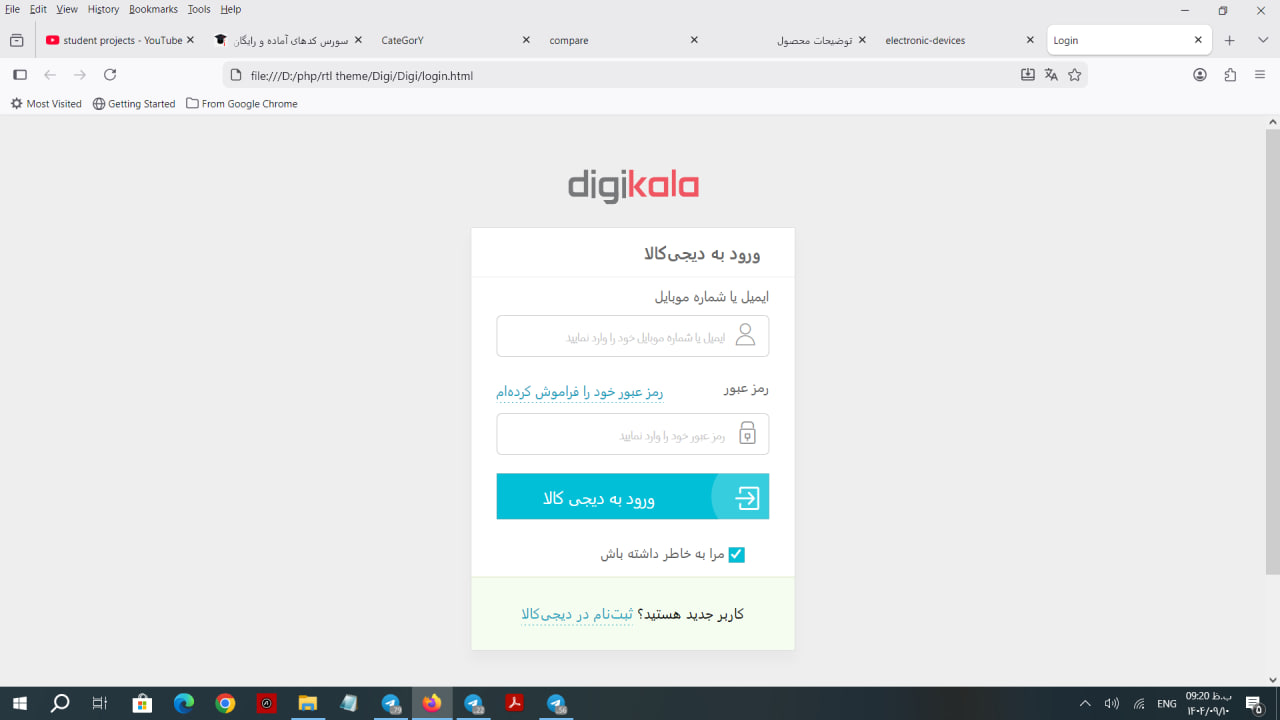This screenshot has width=1280, height=720.
Task: Expand hidden system tray icons
Action: point(1084,703)
